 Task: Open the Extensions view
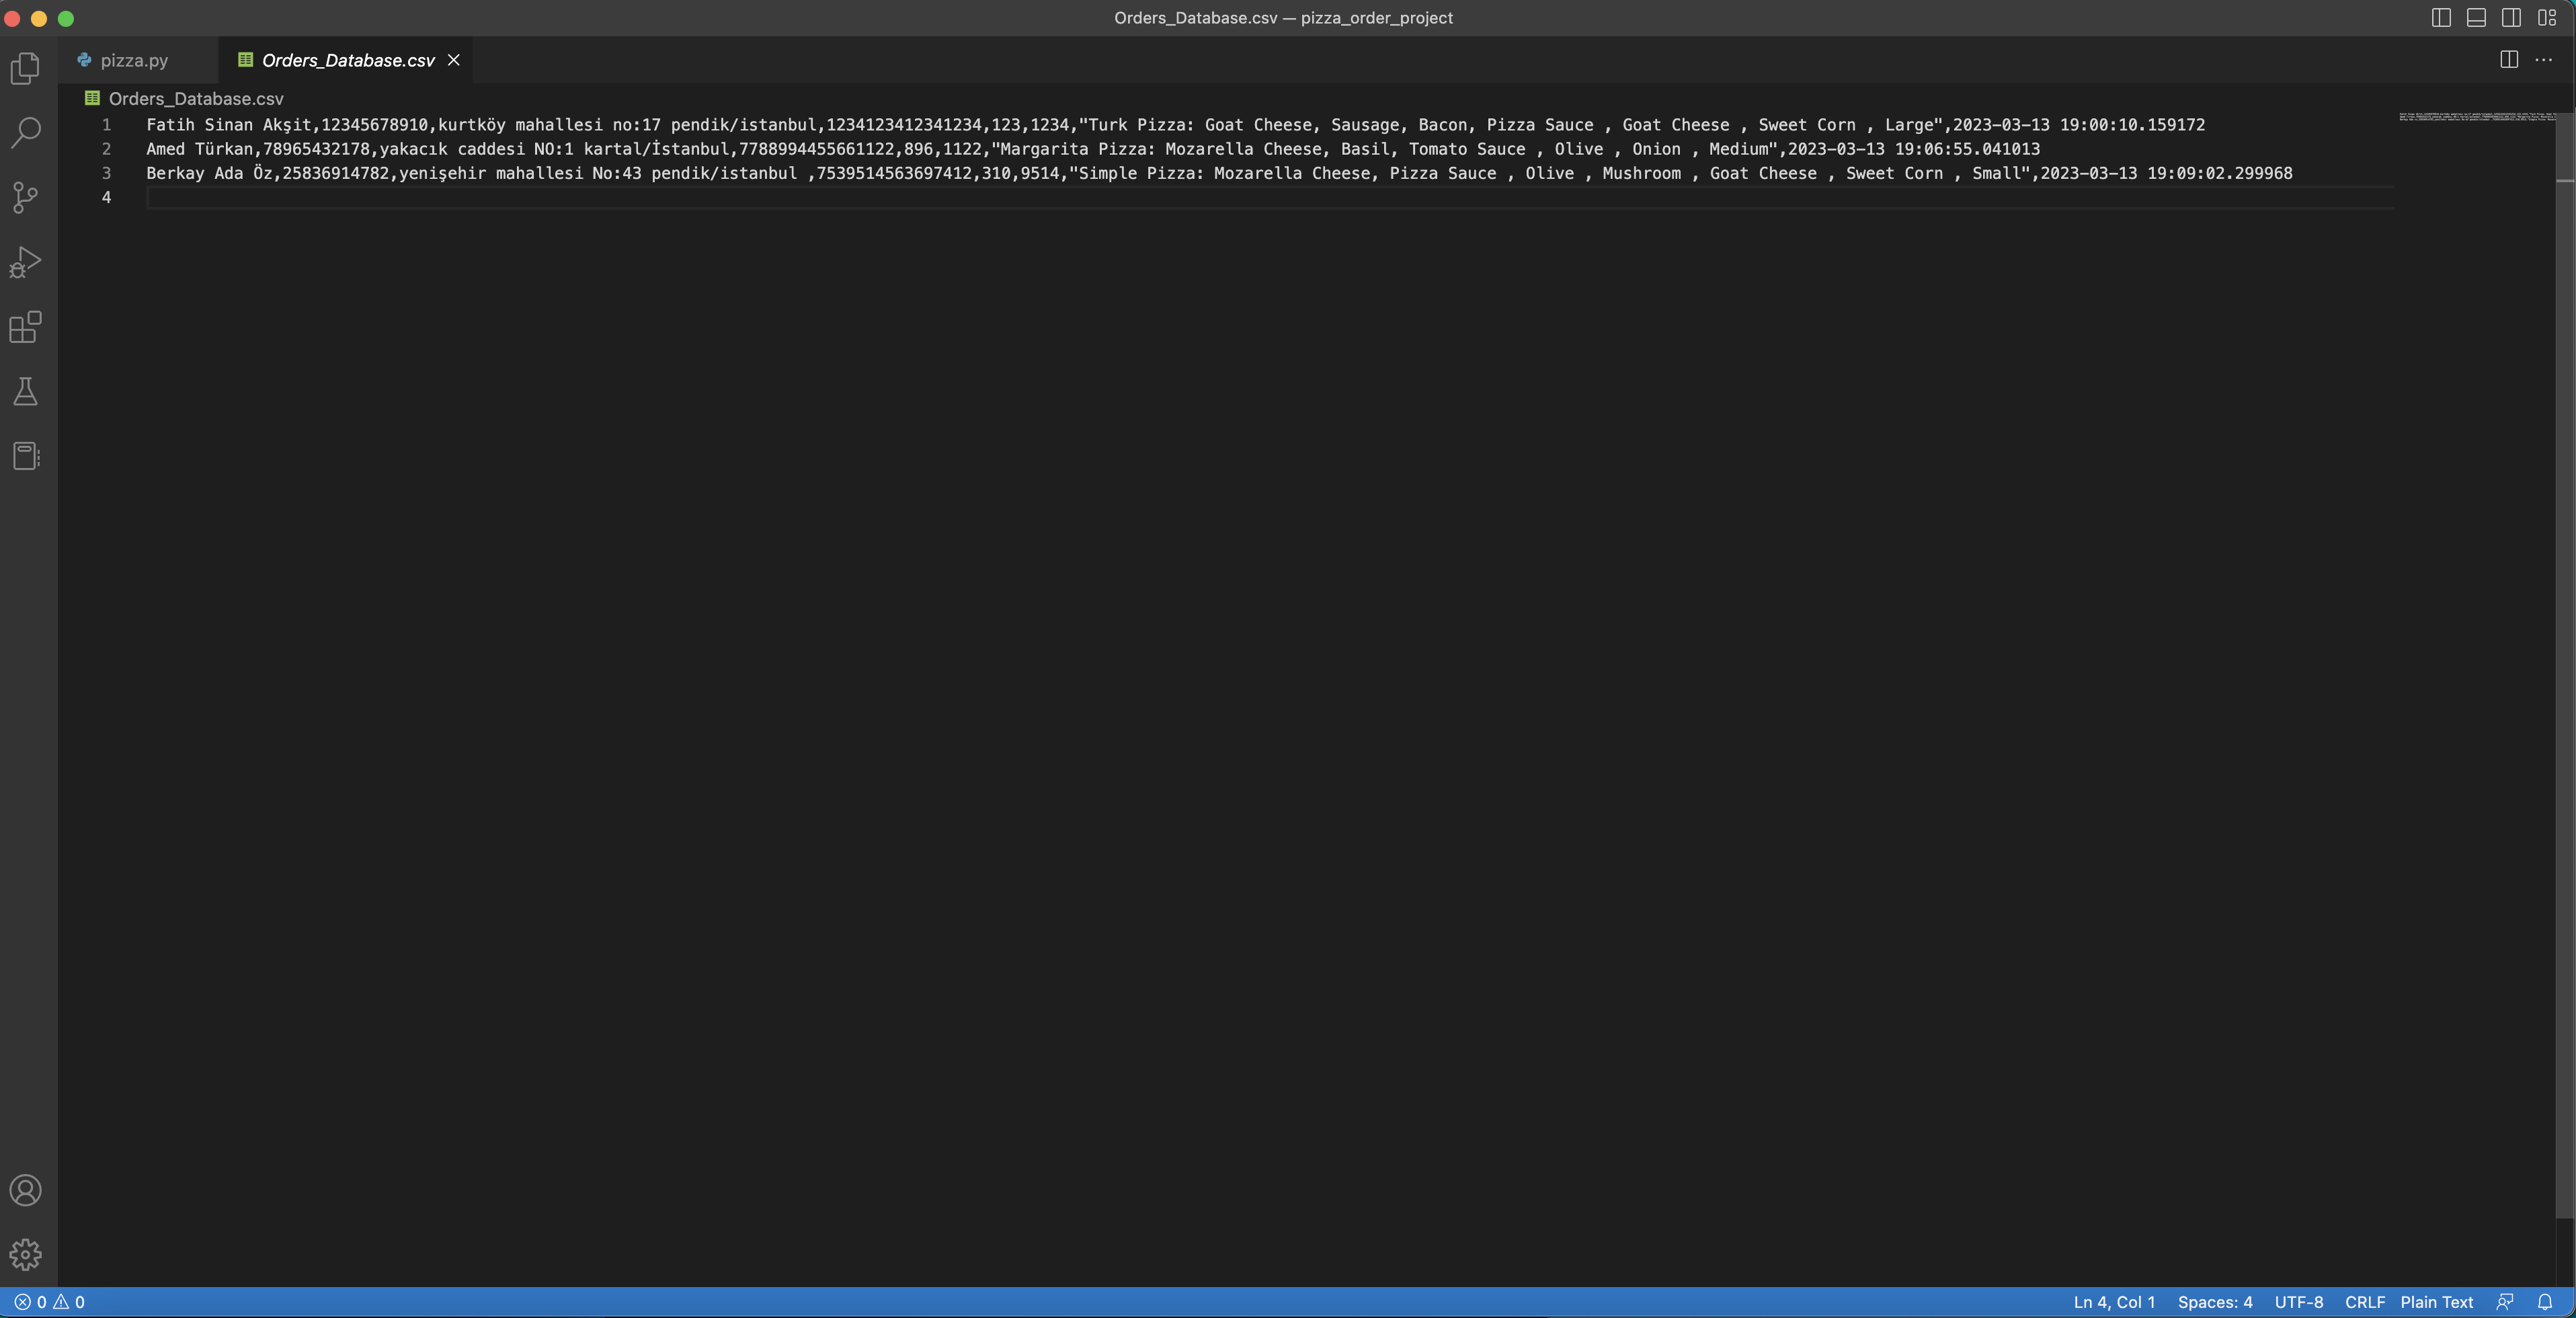pyautogui.click(x=25, y=327)
